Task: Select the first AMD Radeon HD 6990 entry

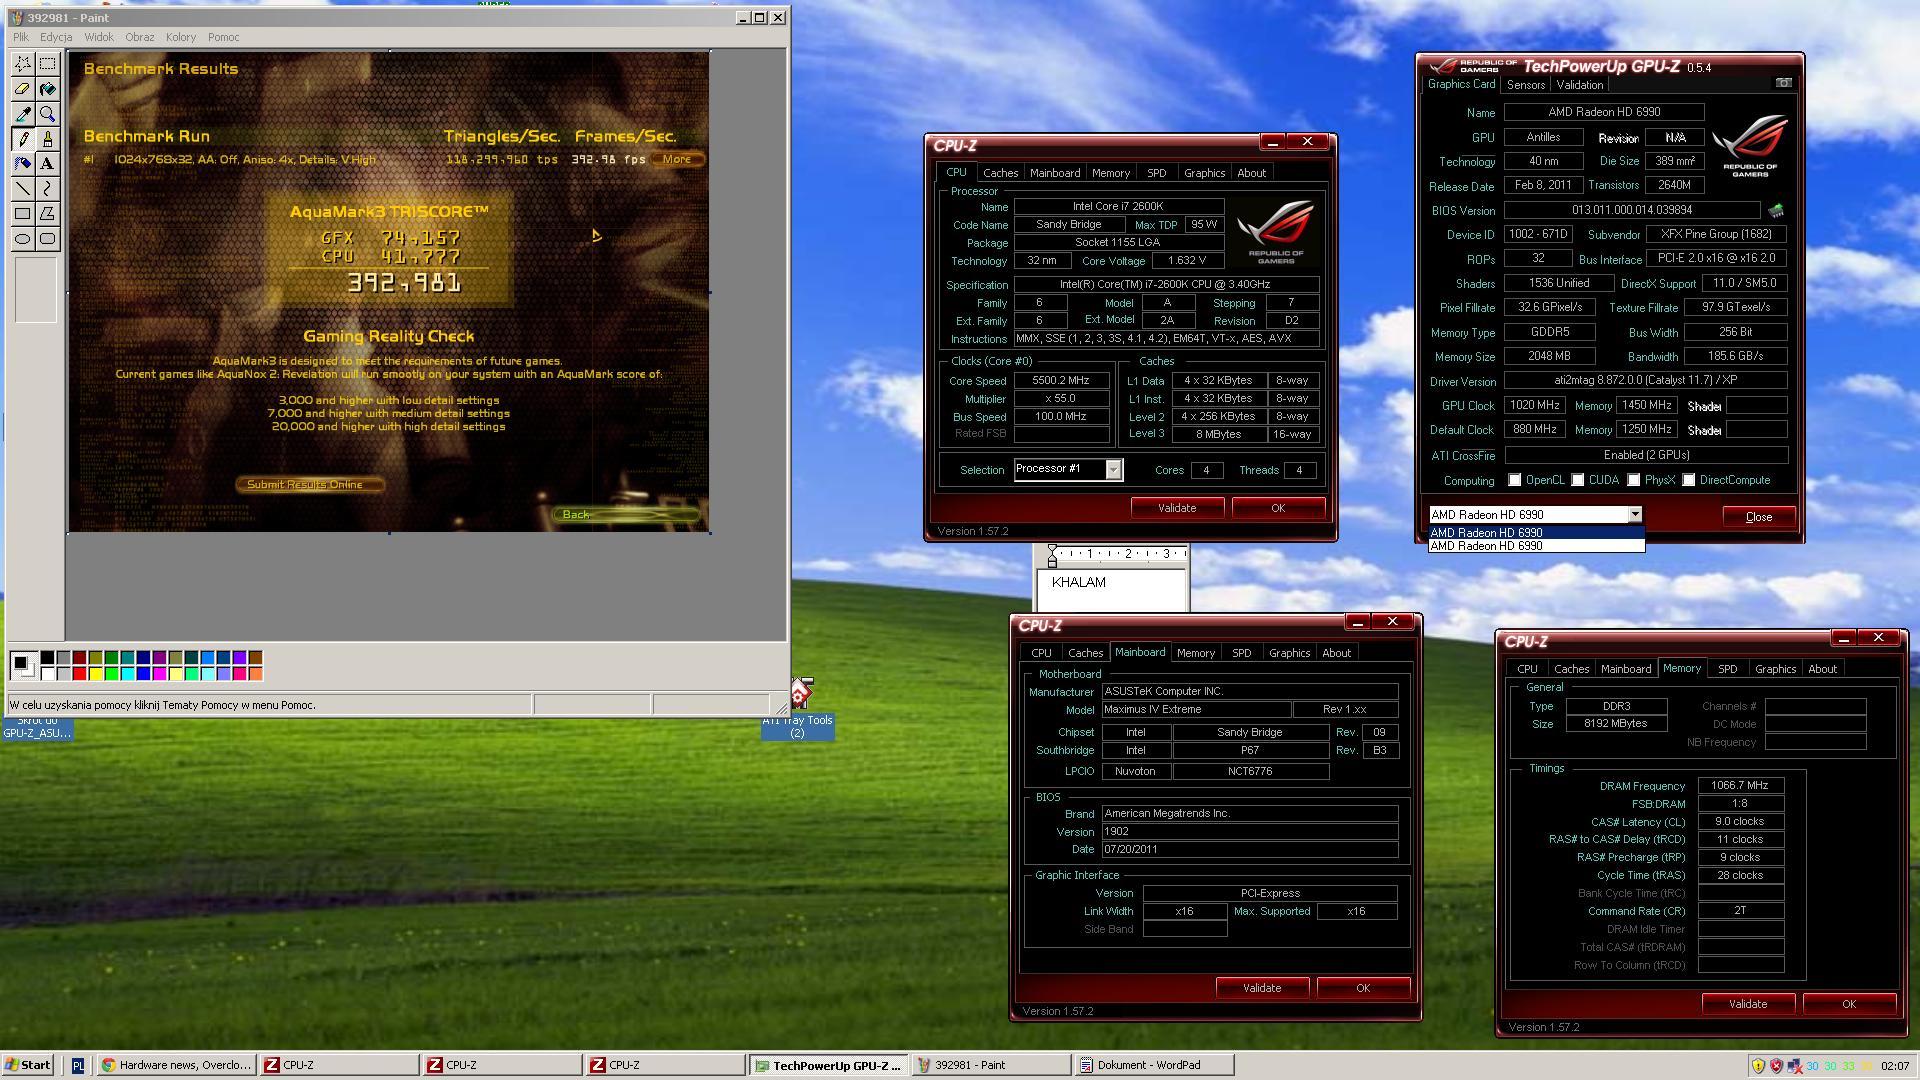Action: point(1536,533)
